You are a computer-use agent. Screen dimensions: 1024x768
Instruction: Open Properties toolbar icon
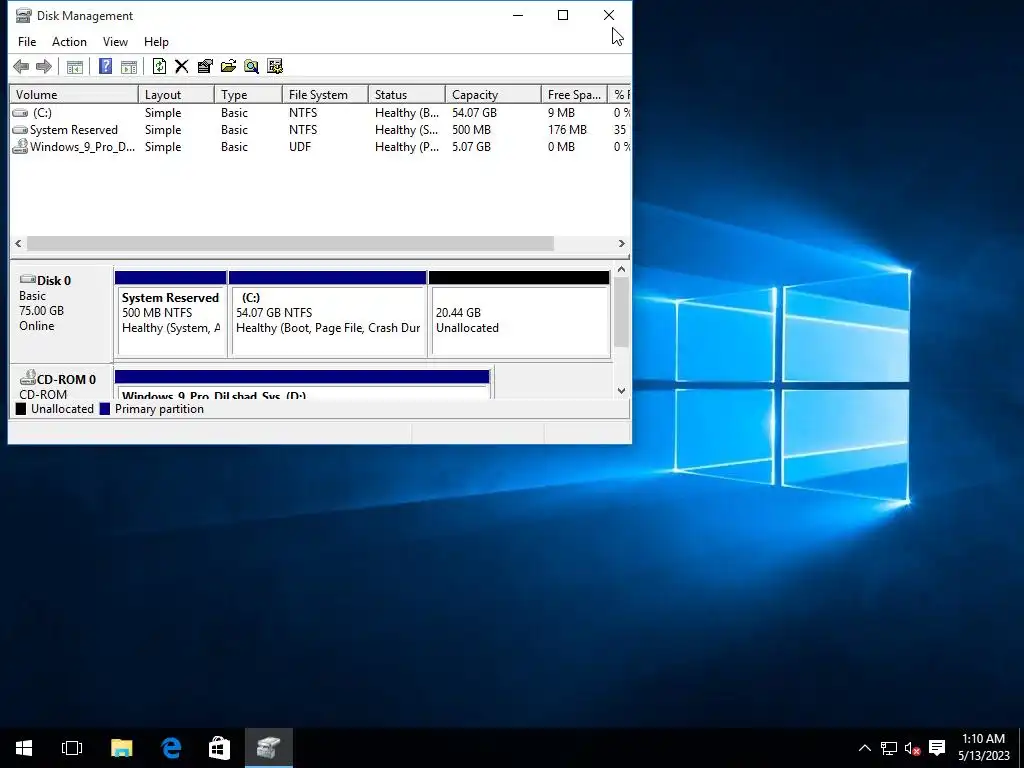pos(205,66)
